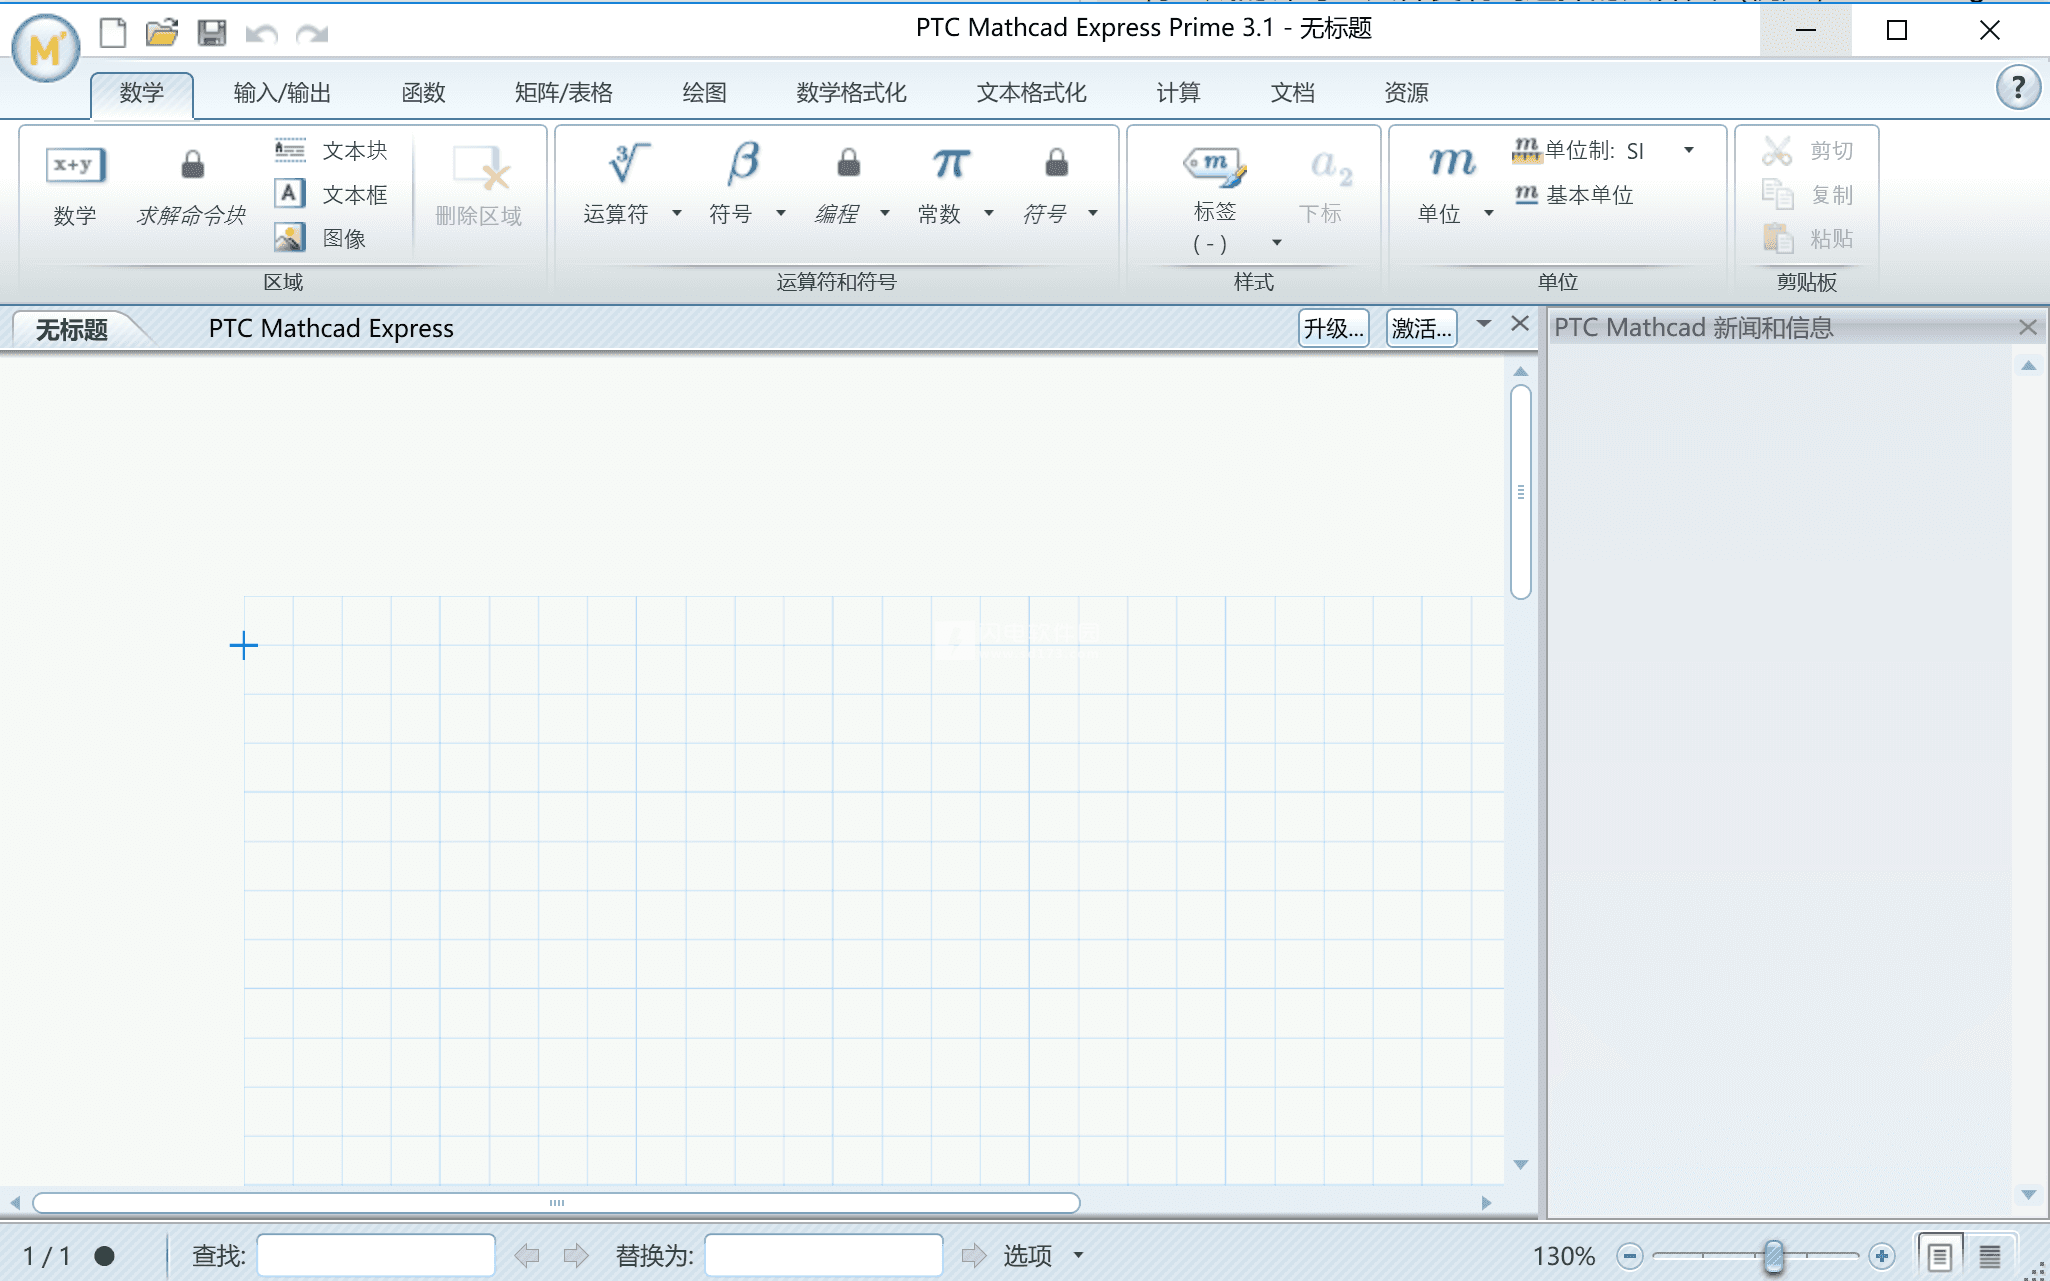Insert a 文本块 text block
Viewport: 2050px width, 1281px height.
click(x=331, y=150)
